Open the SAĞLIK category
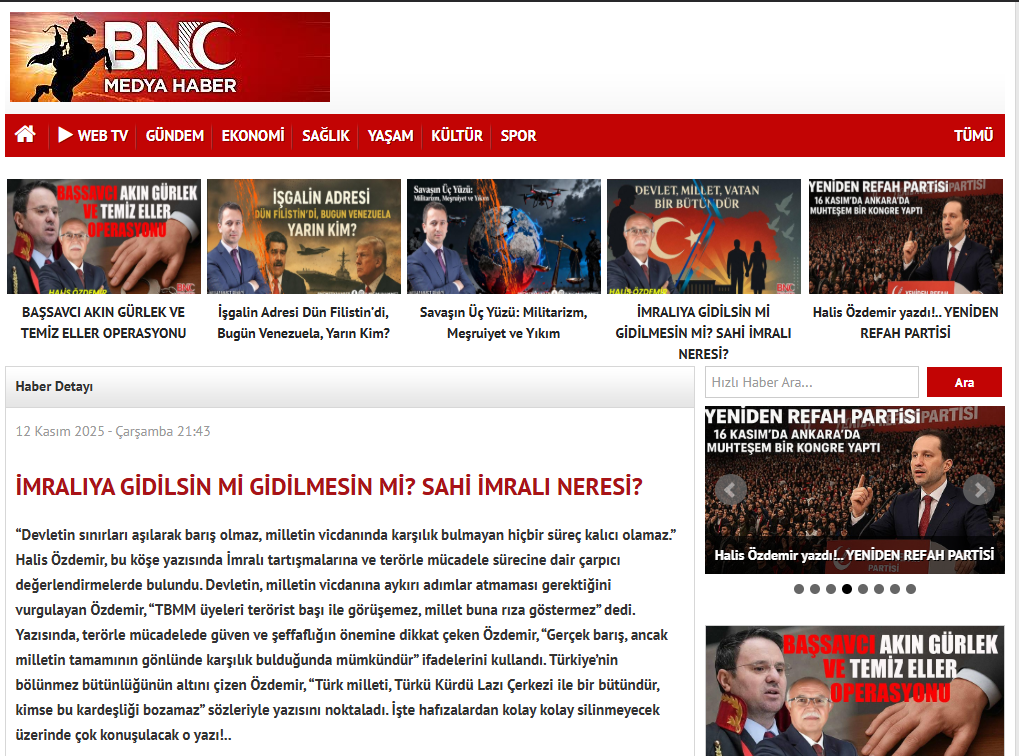This screenshot has width=1019, height=756. tap(326, 135)
